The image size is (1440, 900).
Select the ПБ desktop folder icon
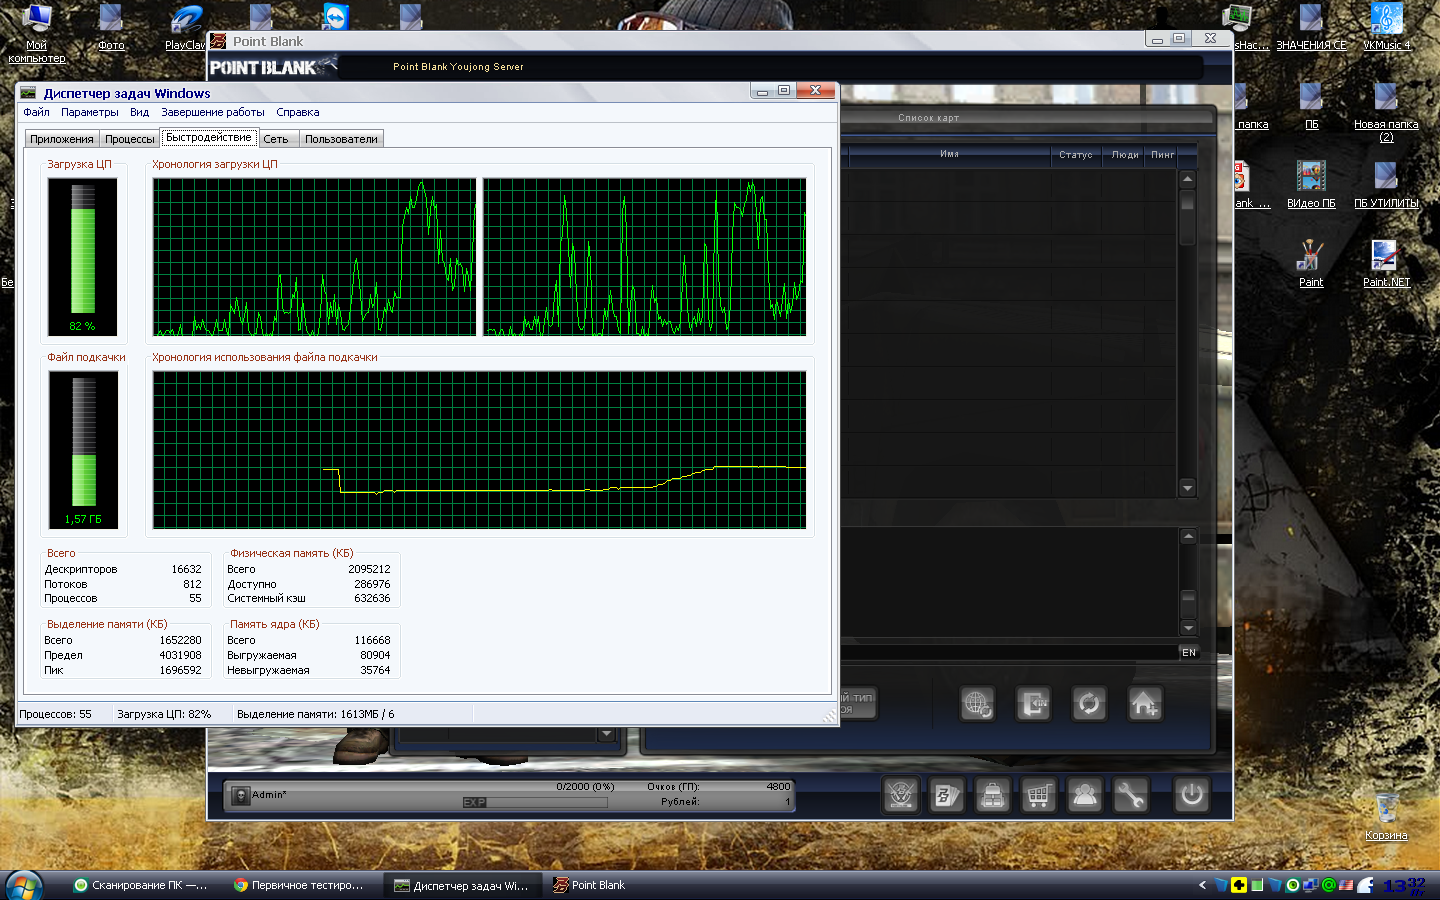(x=1311, y=106)
